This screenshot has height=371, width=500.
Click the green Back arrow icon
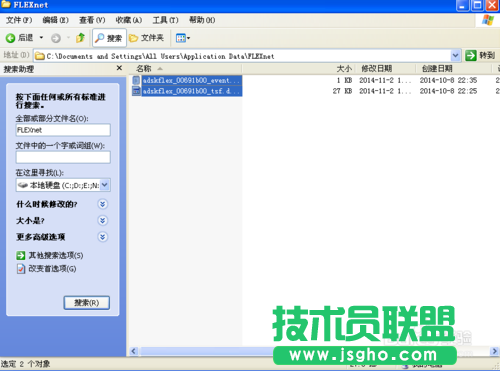click(x=10, y=38)
